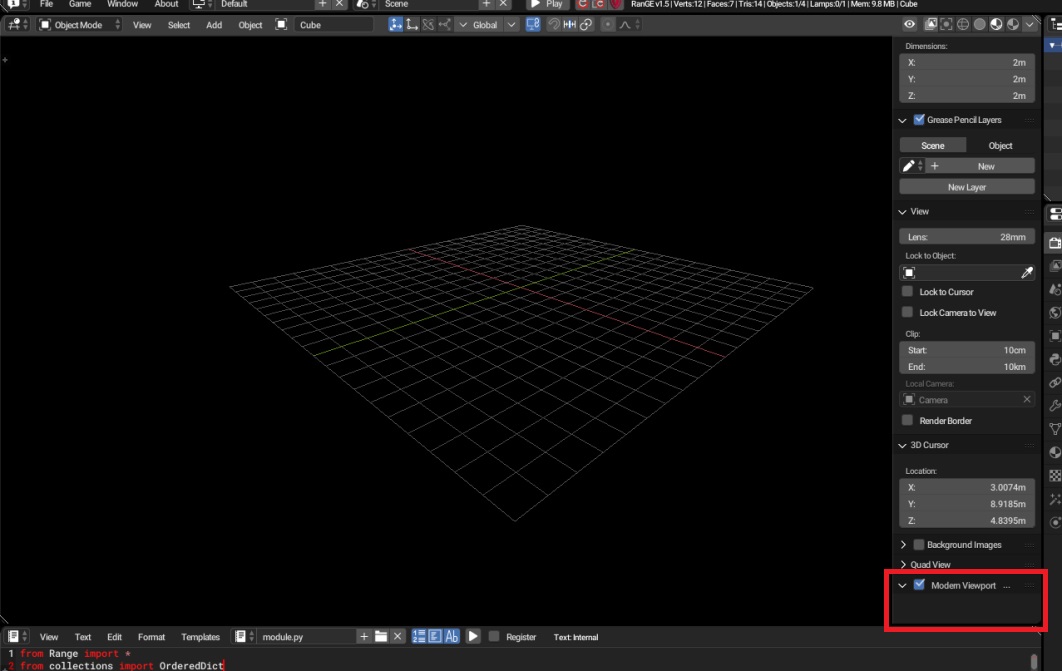The width and height of the screenshot is (1062, 671).
Task: Open viewport Select menu
Action: point(179,25)
